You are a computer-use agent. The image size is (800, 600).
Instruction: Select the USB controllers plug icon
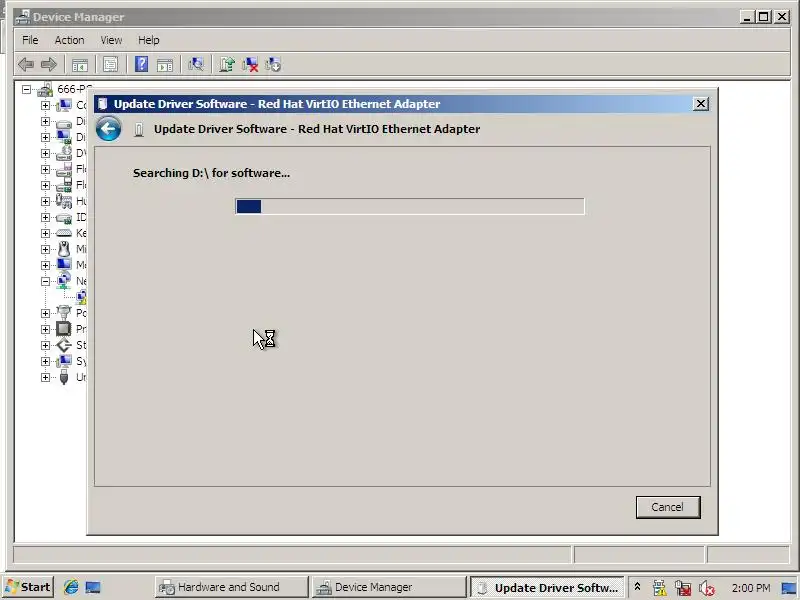(x=64, y=377)
